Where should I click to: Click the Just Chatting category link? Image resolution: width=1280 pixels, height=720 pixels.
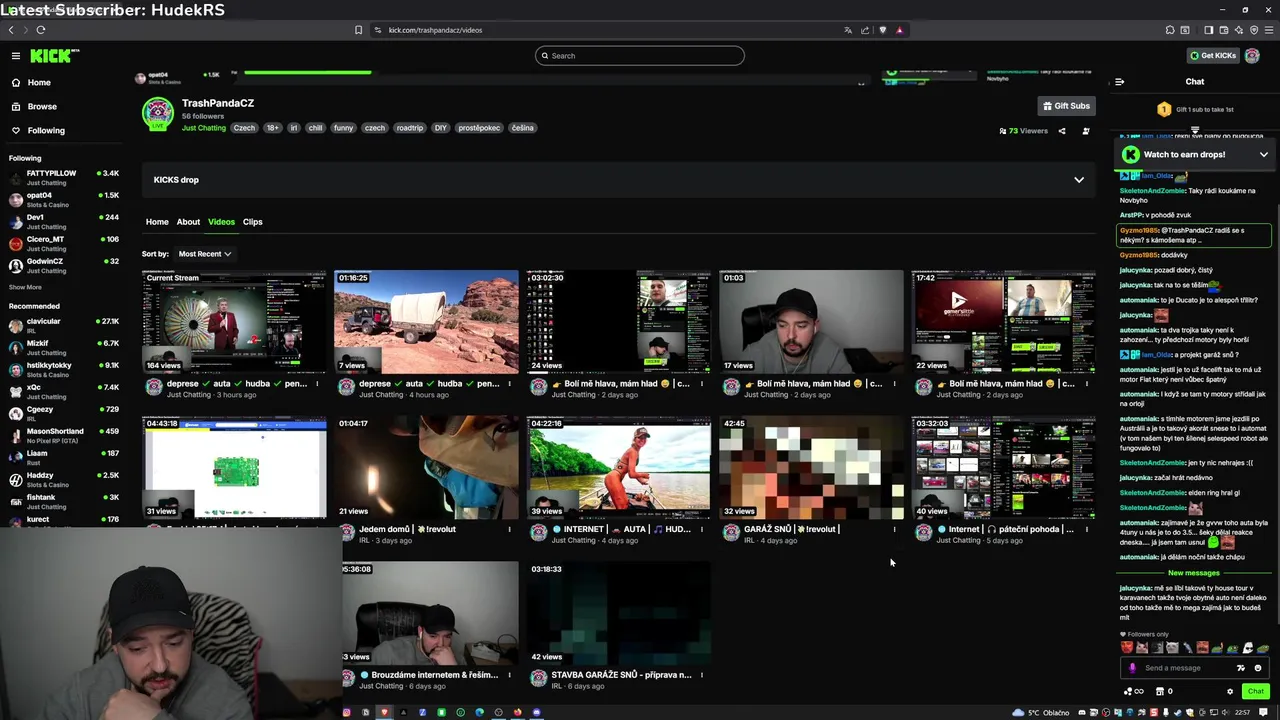[x=204, y=128]
